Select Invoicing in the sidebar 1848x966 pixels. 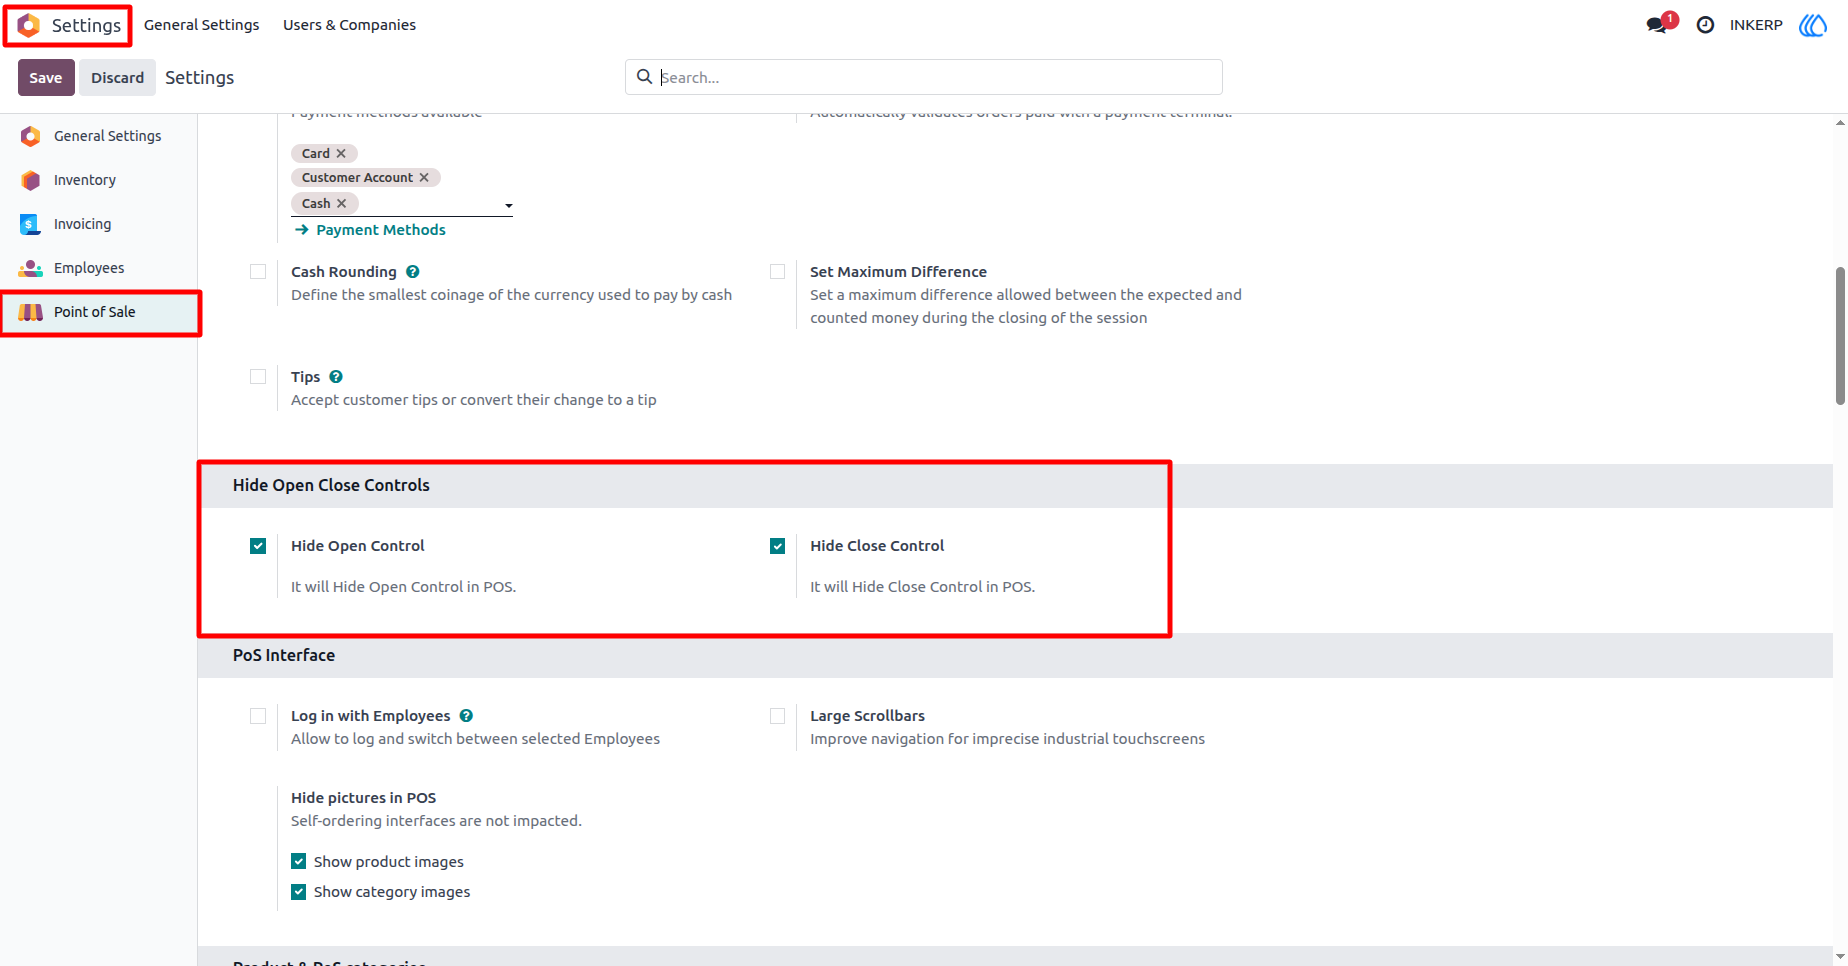coord(99,224)
